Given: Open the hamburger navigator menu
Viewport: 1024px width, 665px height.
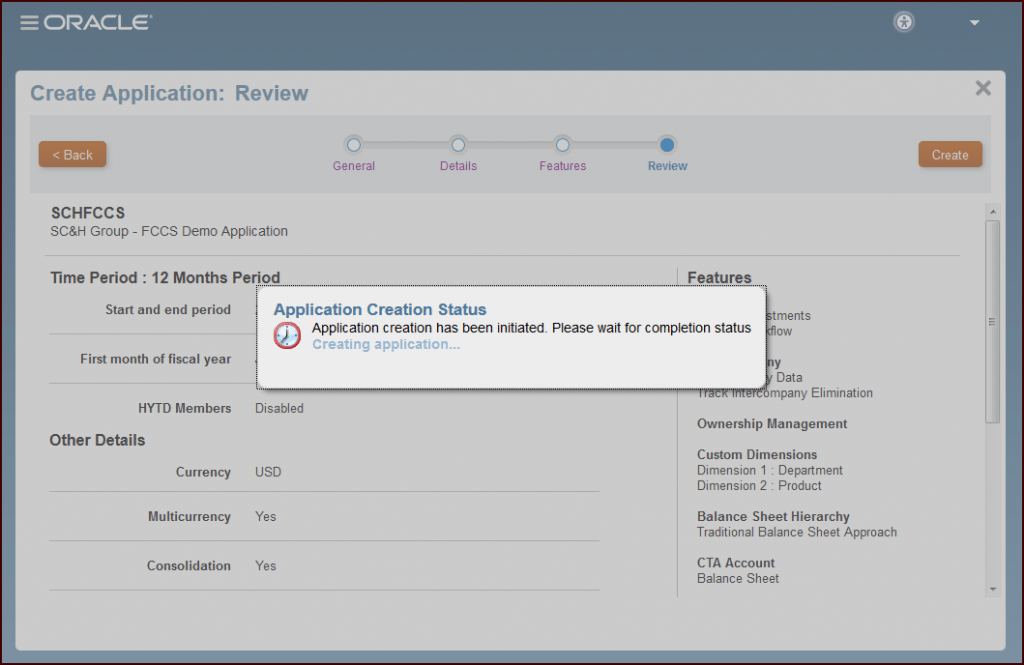Looking at the screenshot, I should pyautogui.click(x=29, y=23).
